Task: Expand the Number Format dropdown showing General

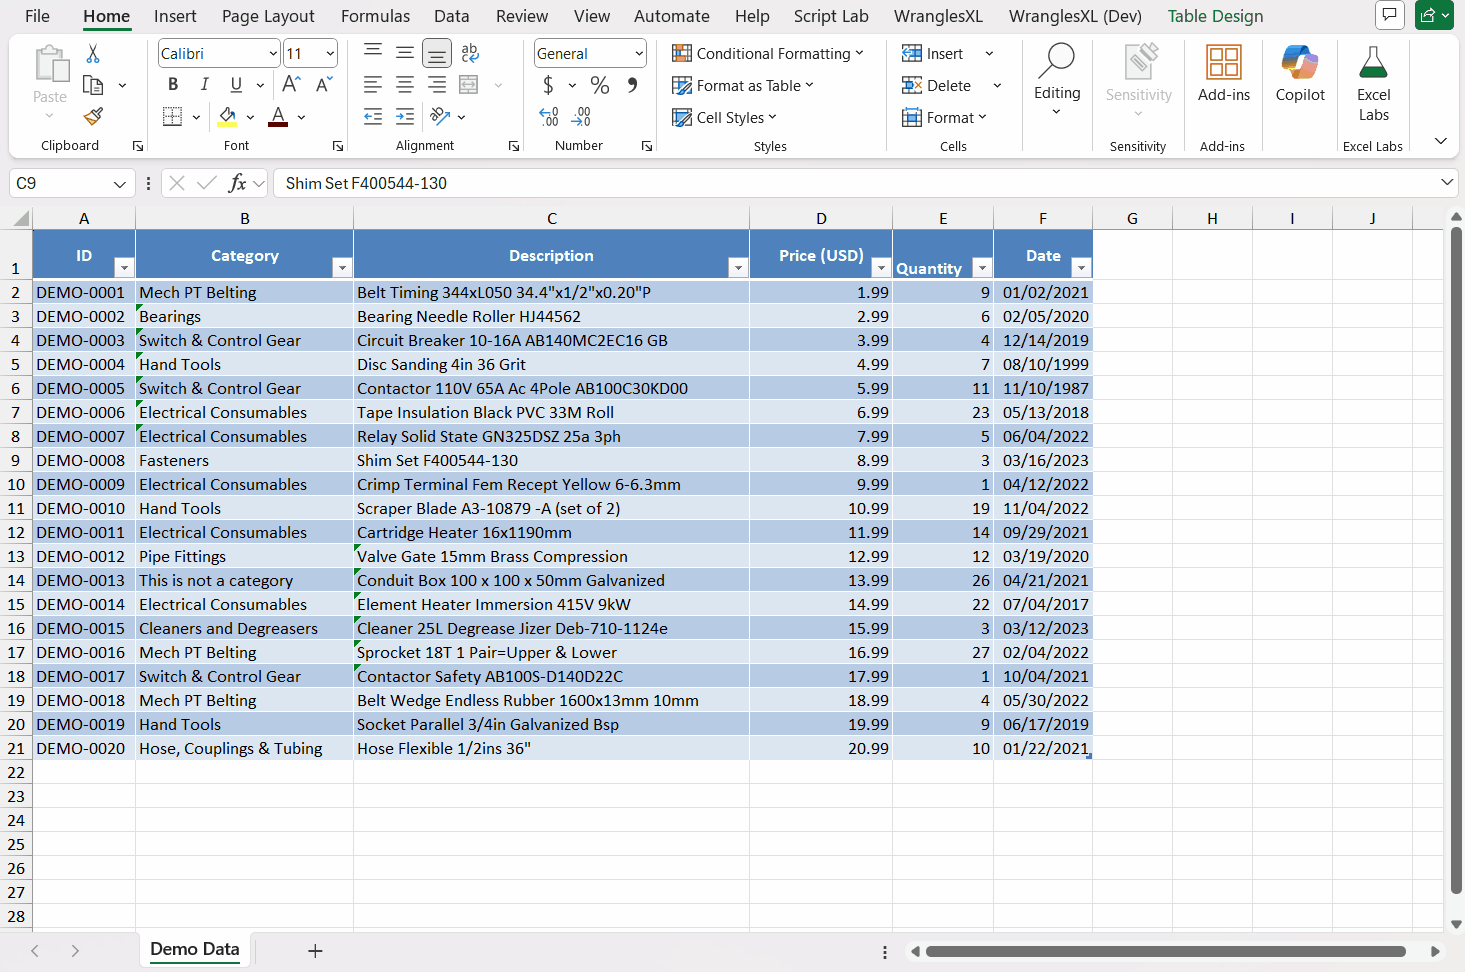Action: (x=639, y=54)
